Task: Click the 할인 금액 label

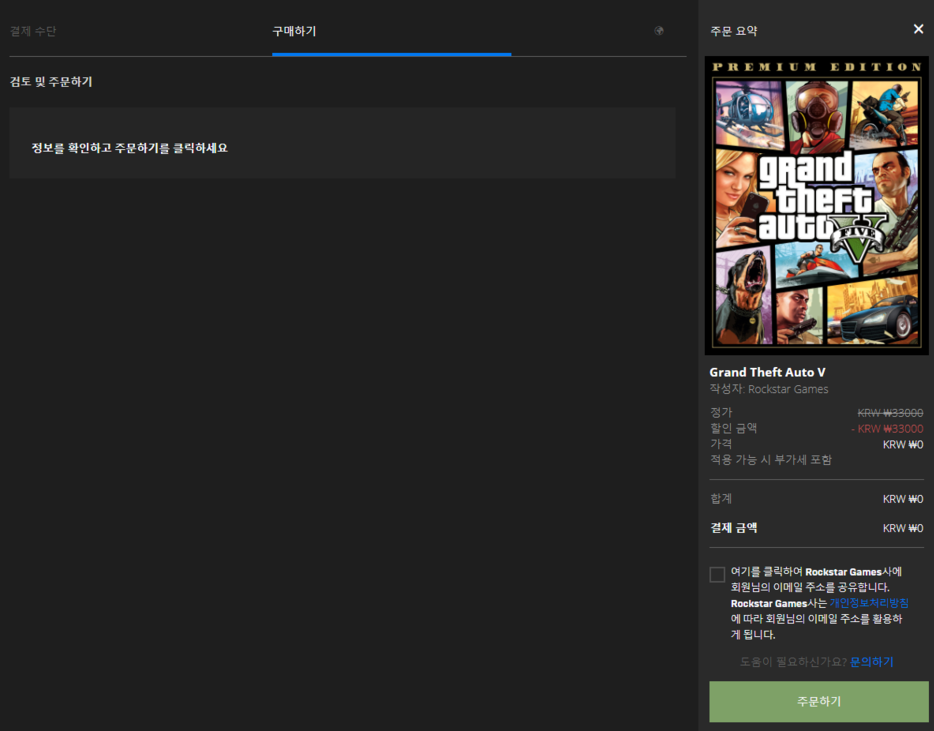Action: 733,428
